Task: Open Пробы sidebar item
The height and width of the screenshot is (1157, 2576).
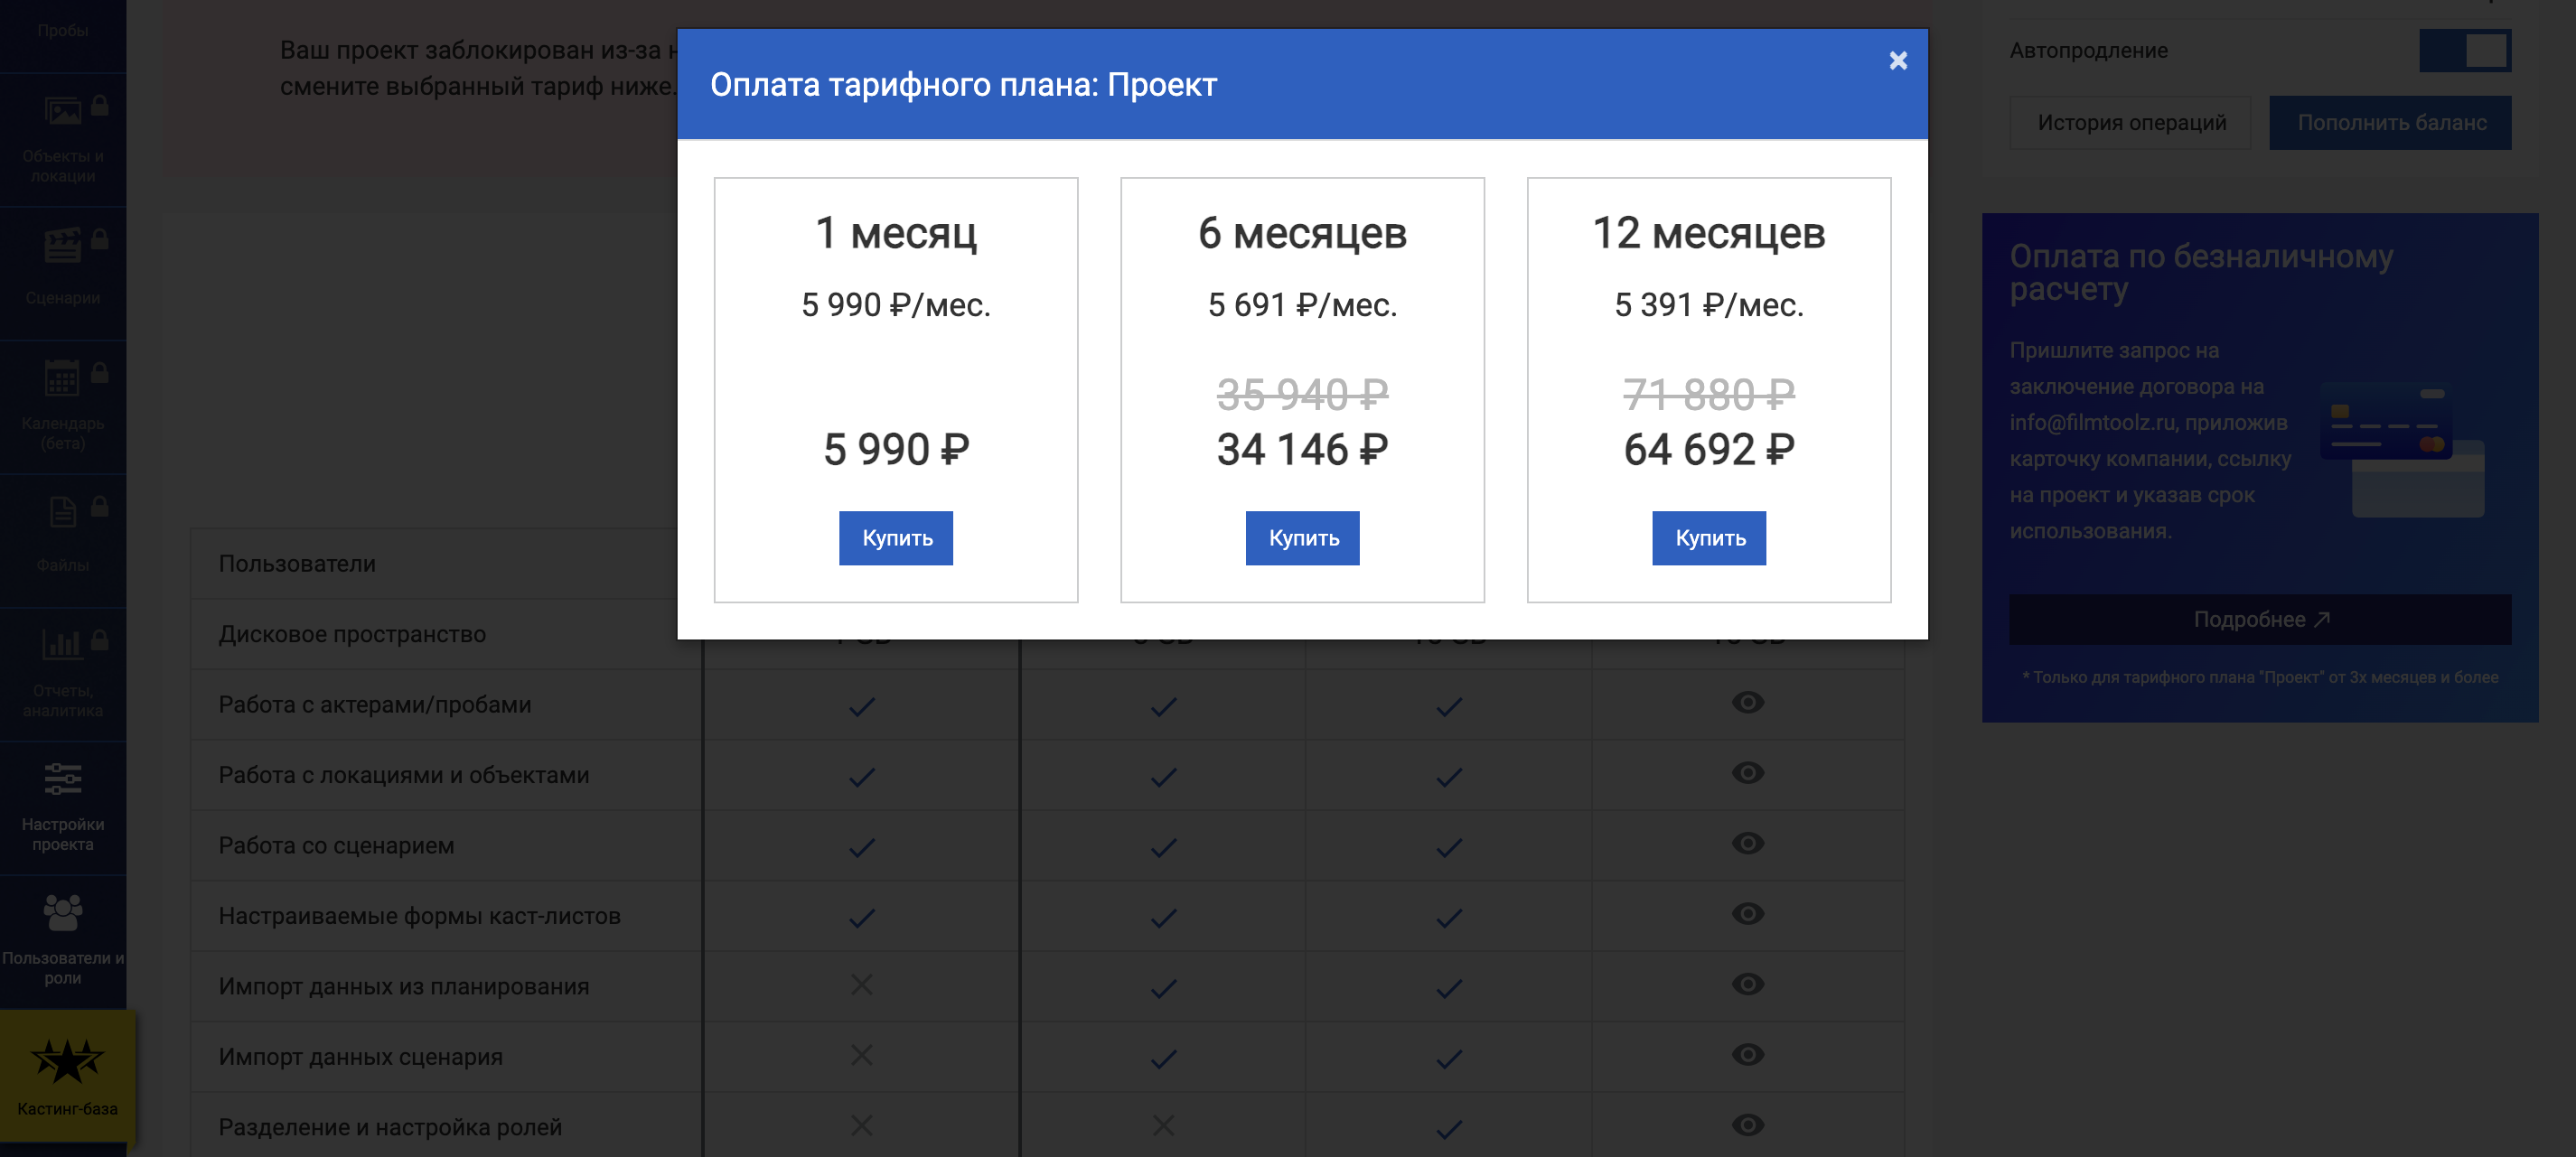Action: tap(63, 30)
